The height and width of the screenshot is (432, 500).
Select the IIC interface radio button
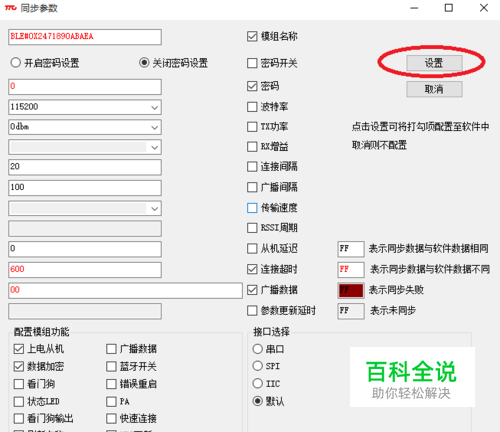pos(257,383)
